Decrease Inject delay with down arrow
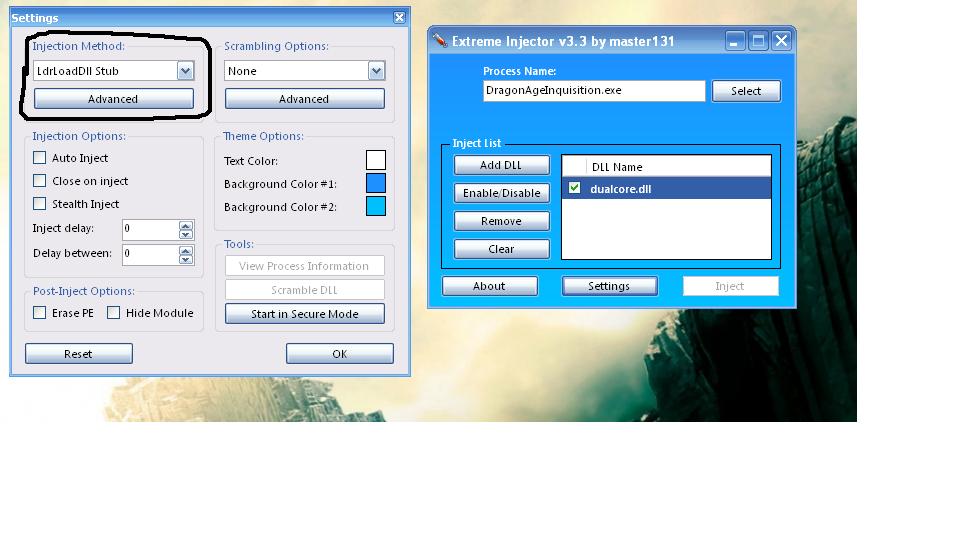 [186, 234]
